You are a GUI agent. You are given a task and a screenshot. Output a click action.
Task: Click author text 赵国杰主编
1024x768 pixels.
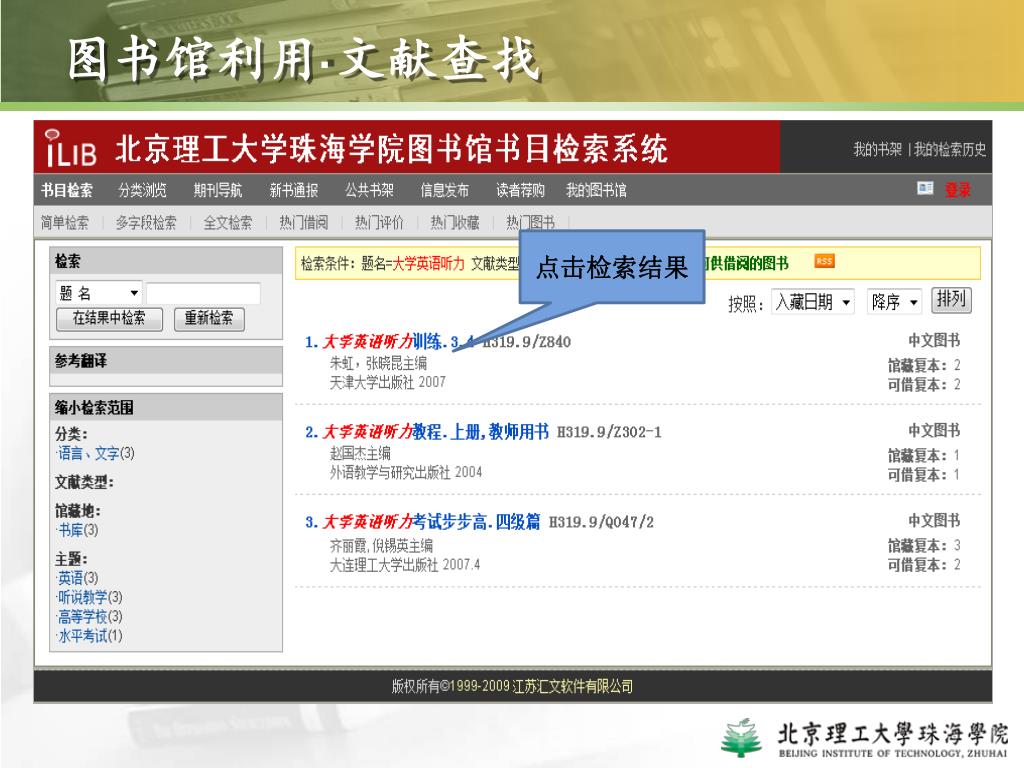(x=360, y=453)
